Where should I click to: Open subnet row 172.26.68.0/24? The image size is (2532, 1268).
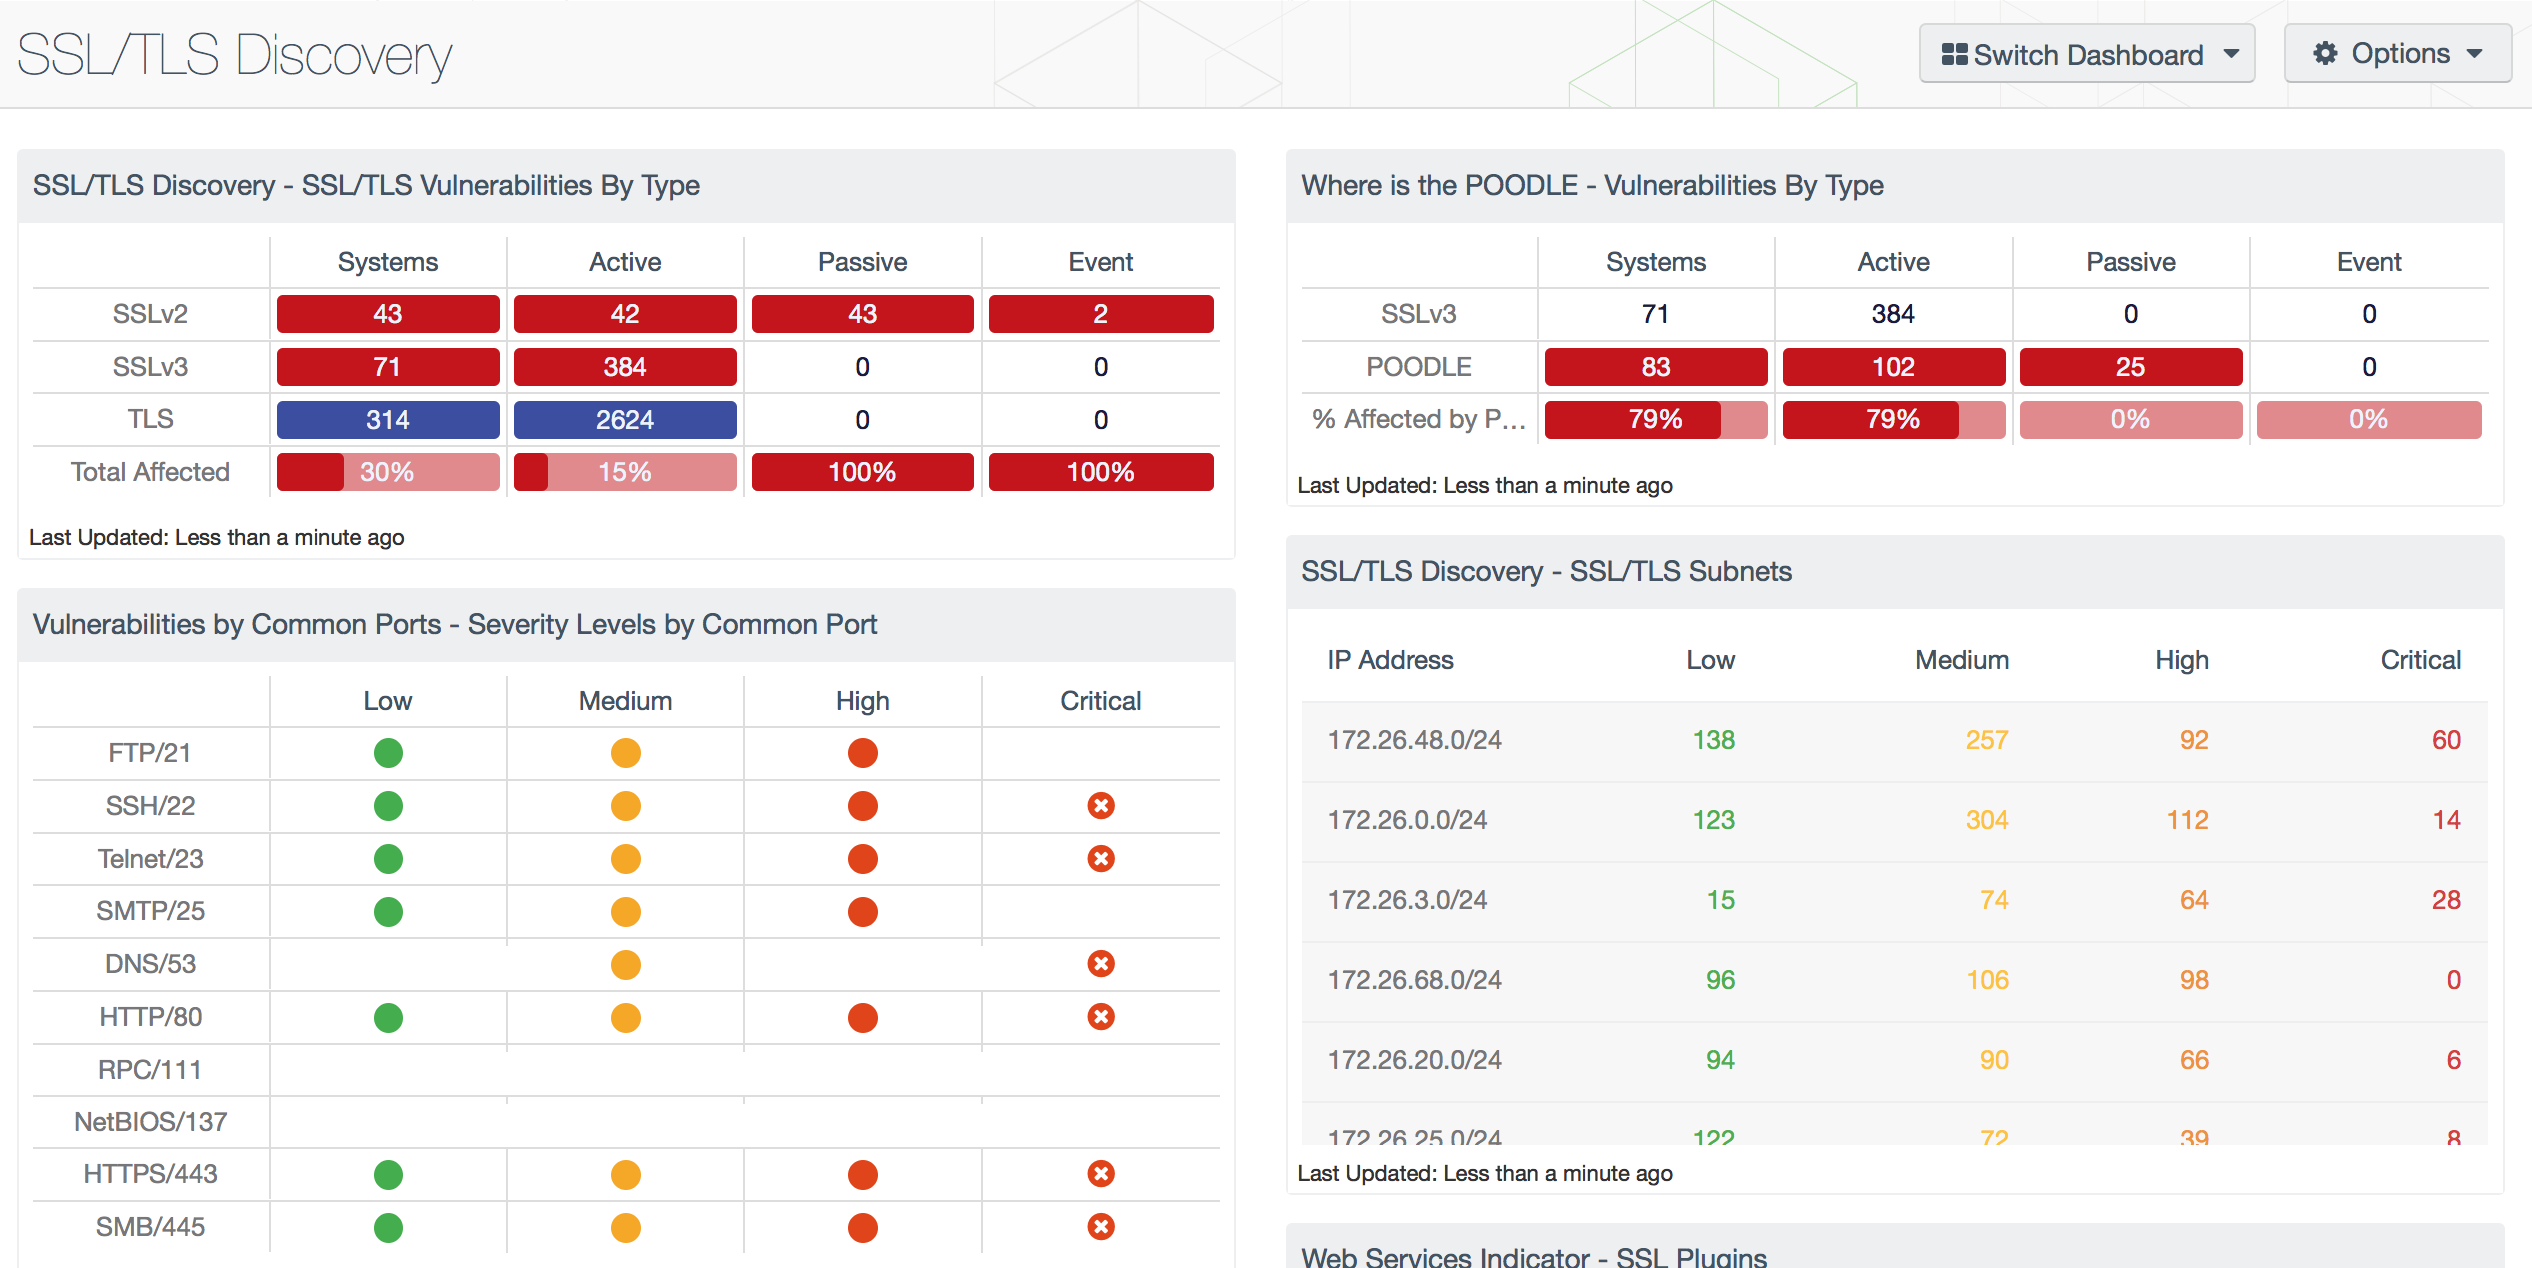[x=1894, y=981]
